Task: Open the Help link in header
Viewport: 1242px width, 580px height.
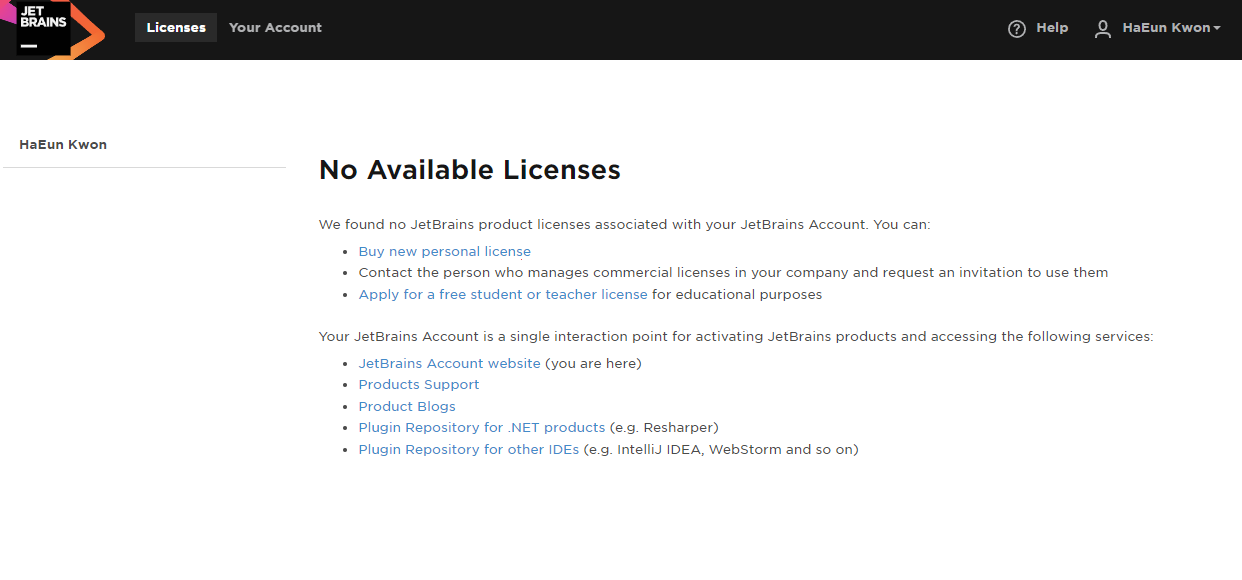Action: 1052,28
